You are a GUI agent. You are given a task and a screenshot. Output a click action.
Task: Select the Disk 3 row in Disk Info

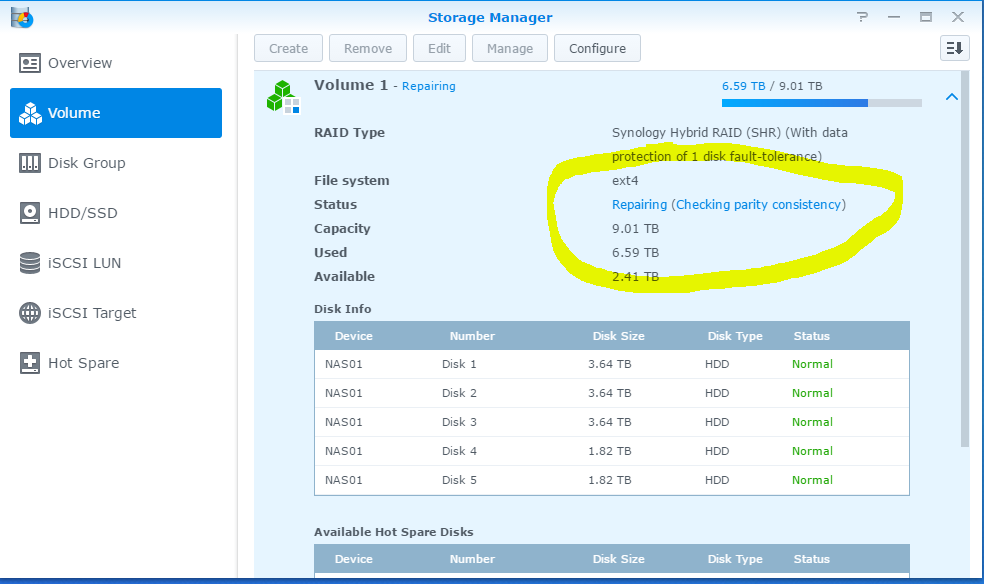pos(611,422)
